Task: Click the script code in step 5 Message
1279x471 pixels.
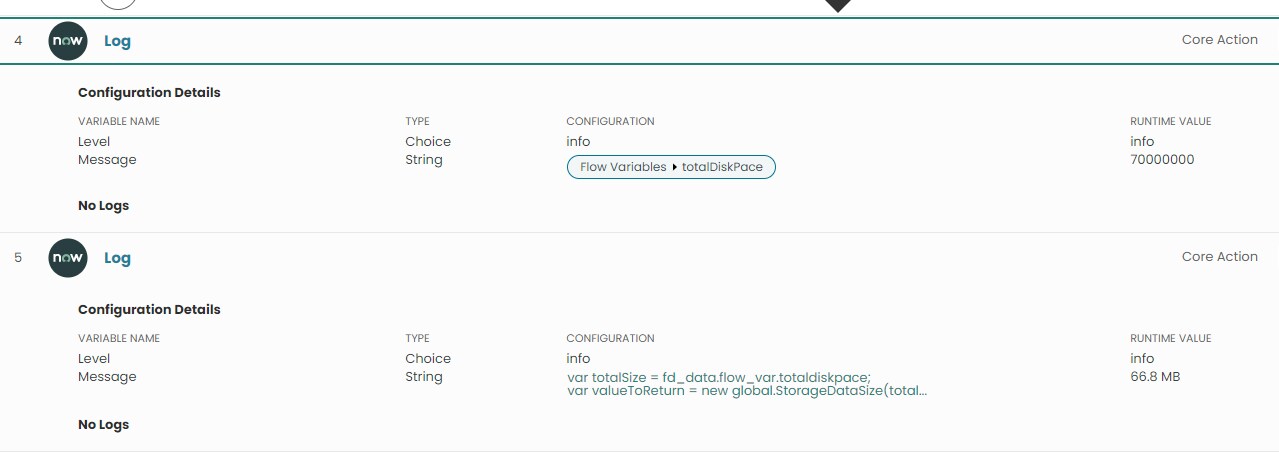Action: click(748, 384)
